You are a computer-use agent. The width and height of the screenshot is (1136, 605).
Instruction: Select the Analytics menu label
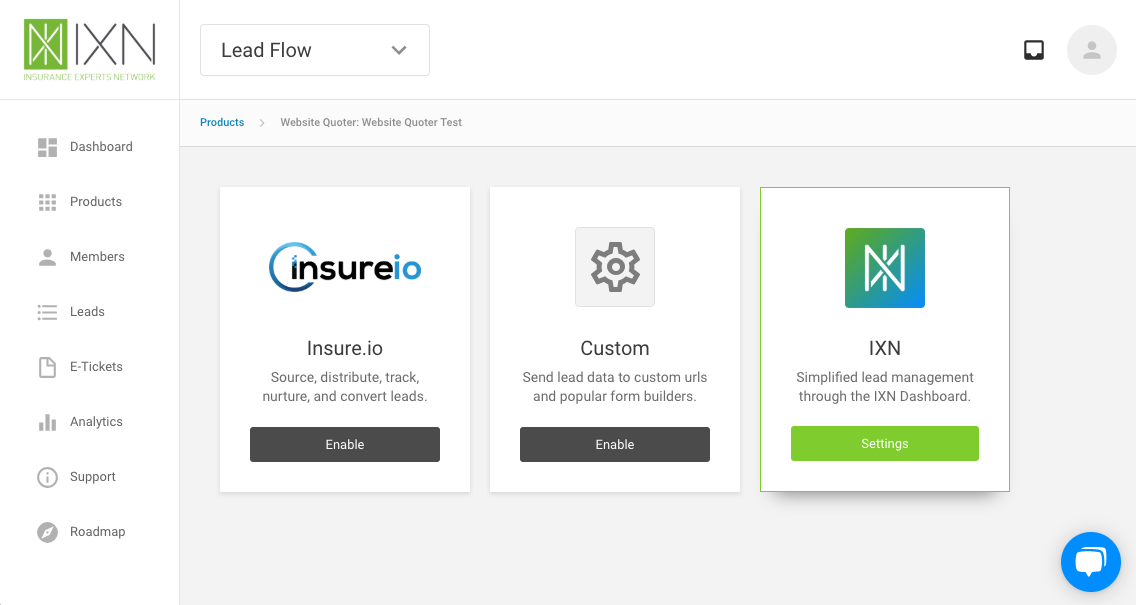click(96, 422)
